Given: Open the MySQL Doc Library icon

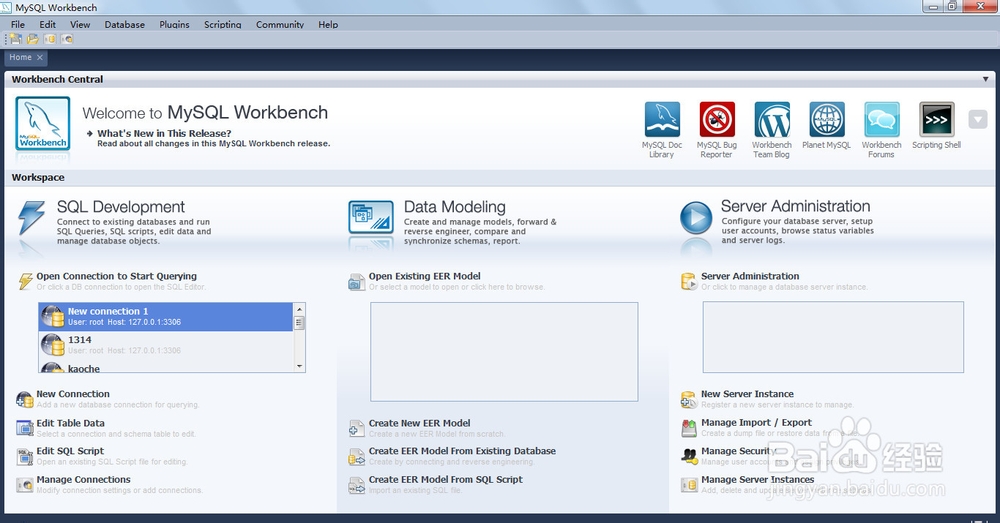Looking at the screenshot, I should pos(662,119).
